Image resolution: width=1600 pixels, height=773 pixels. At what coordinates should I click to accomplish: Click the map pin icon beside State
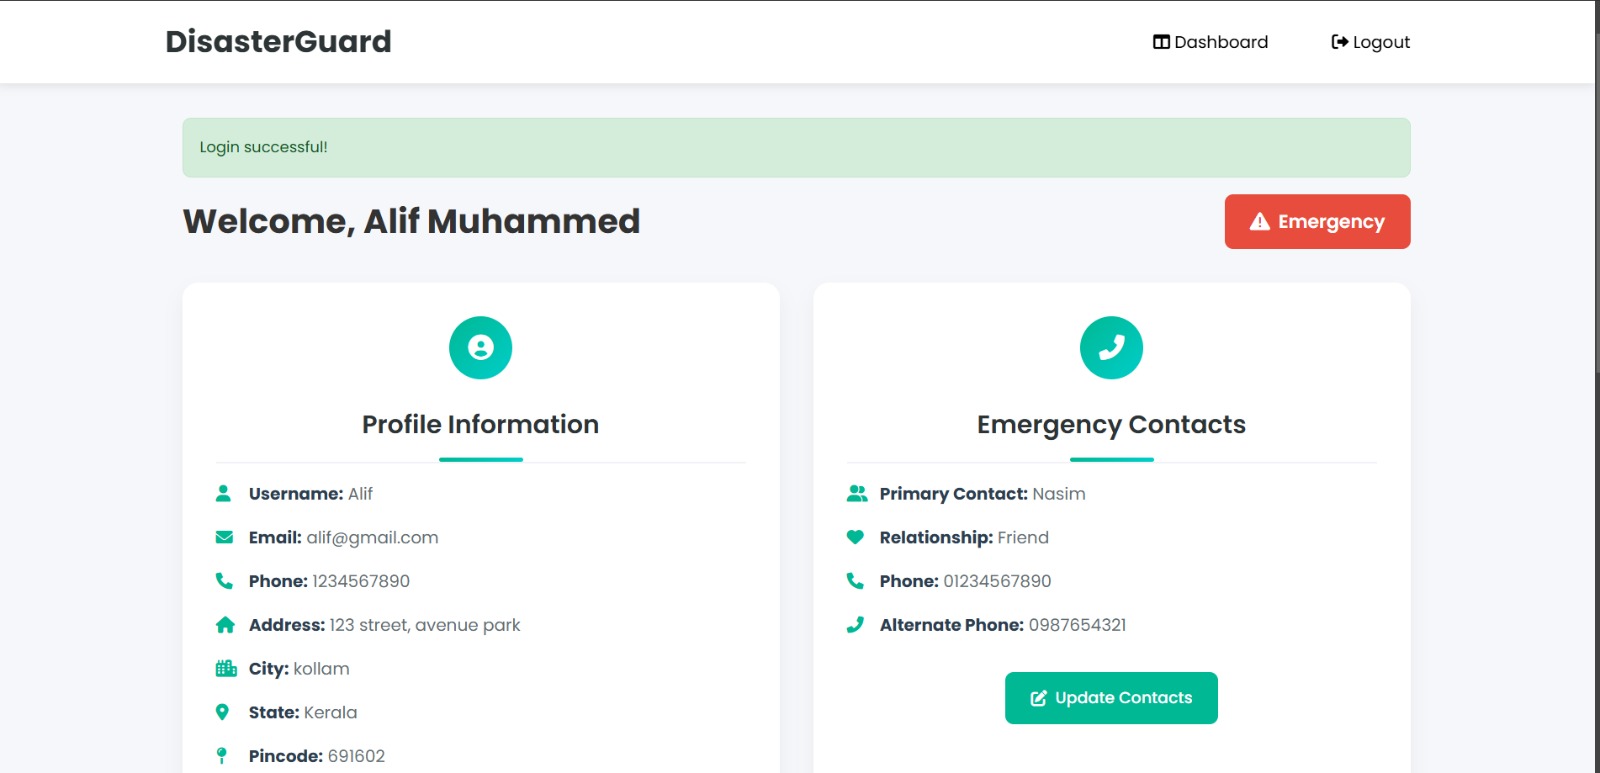(224, 712)
